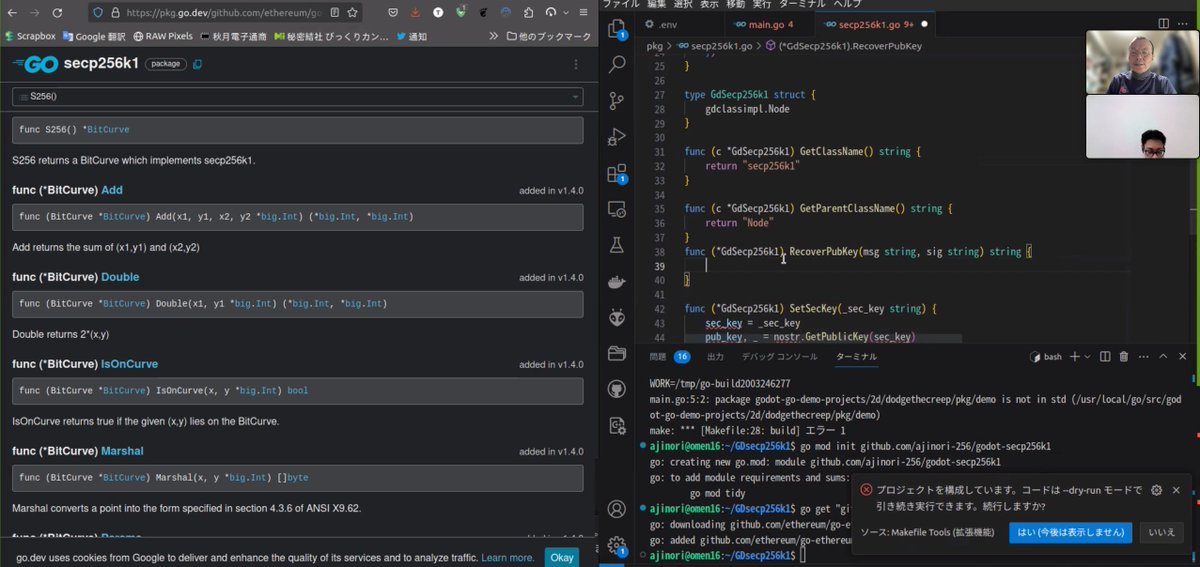Screen dimensions: 1200x567
Task: Open the Manage gear in activity bar
Action: pos(617,546)
